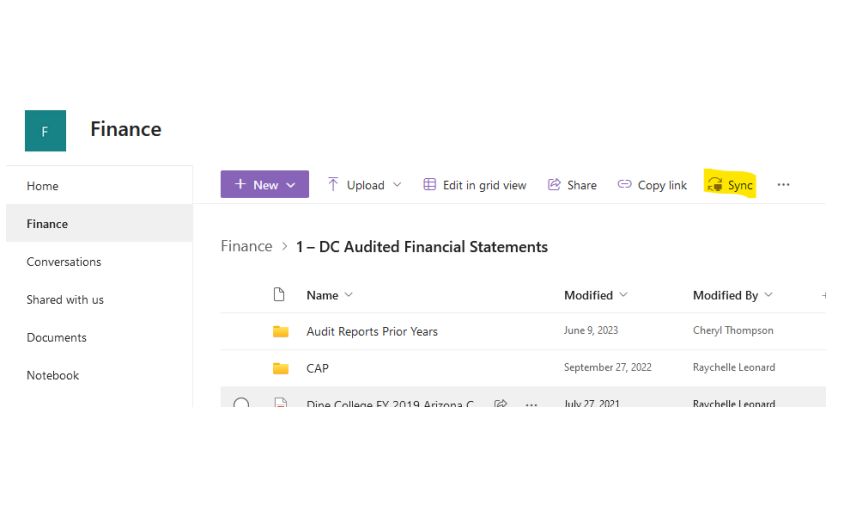841x517 pixels.
Task: Click the CAP folder icon
Action: pos(281,368)
